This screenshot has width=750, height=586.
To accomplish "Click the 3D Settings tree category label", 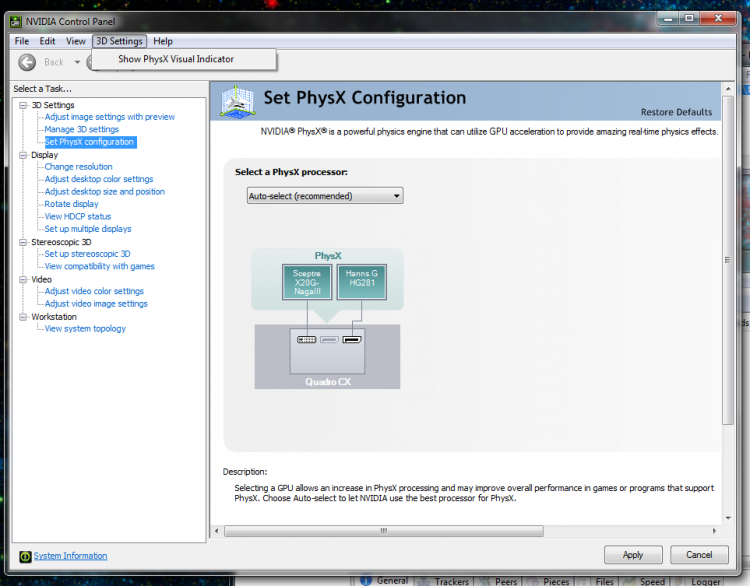I will 53,105.
